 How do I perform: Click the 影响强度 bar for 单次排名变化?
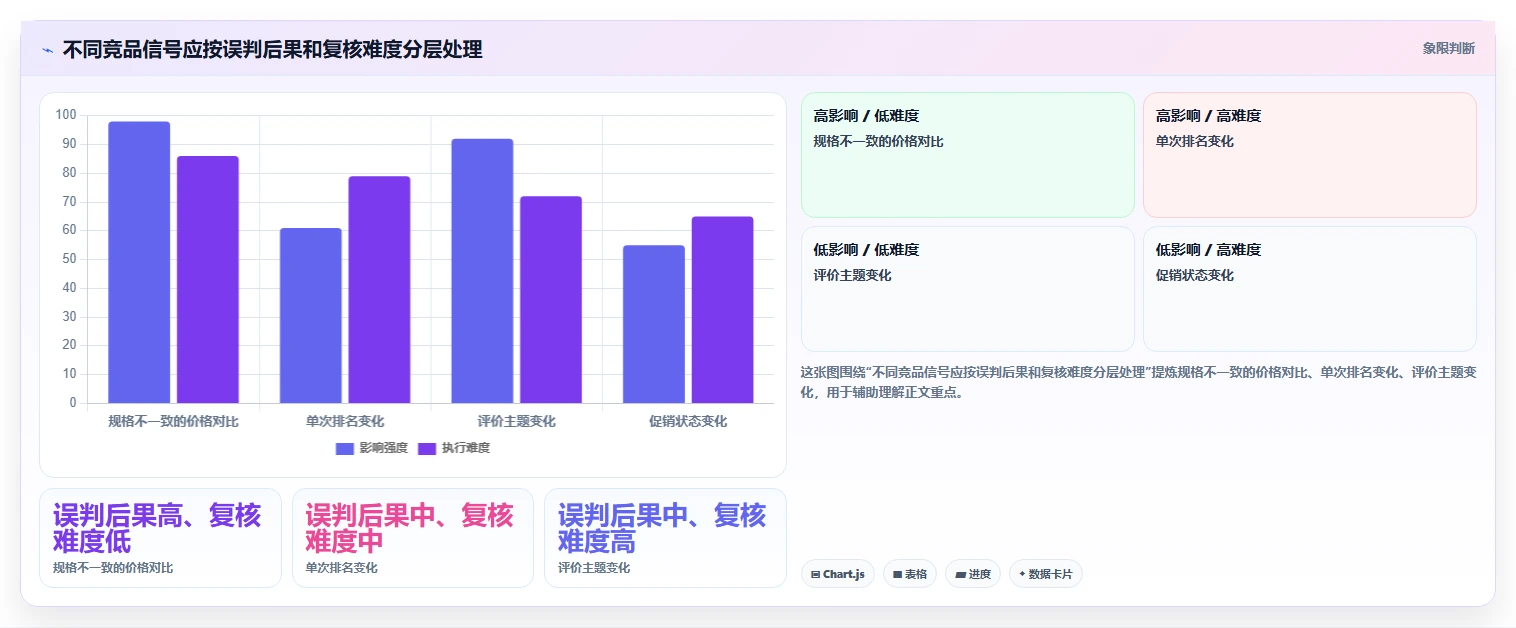[x=310, y=316]
